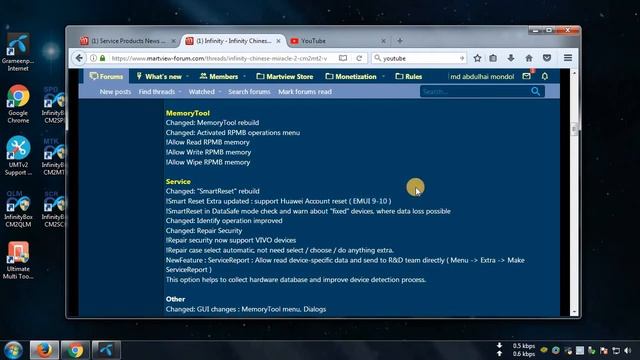Open InfinityBox CM2SPD desktop shortcut

(53, 105)
